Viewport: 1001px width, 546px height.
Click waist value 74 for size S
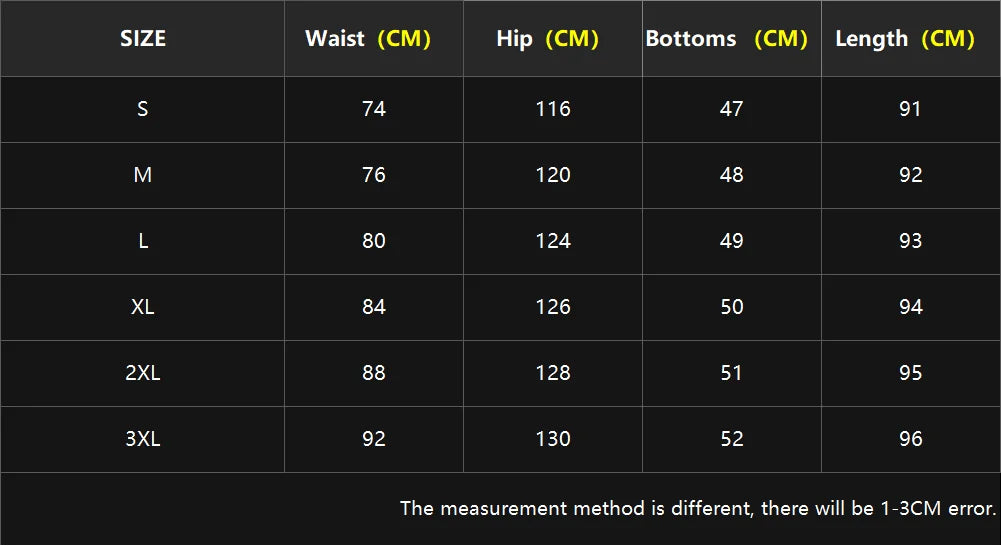click(374, 109)
